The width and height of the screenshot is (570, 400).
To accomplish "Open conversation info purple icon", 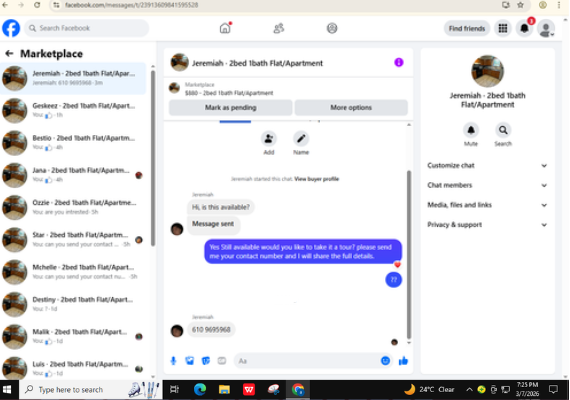I will (399, 63).
